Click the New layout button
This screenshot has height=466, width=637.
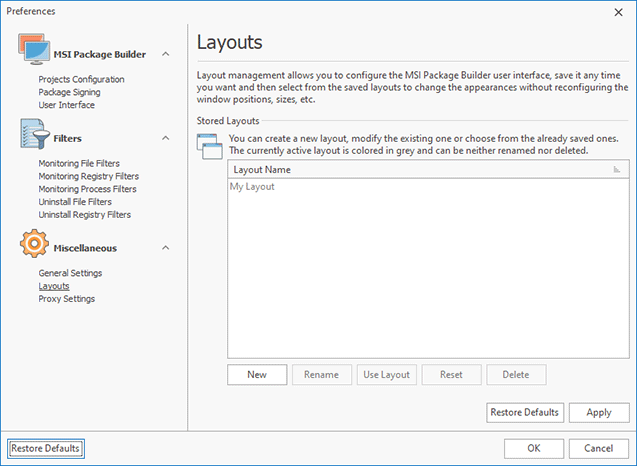[257, 375]
